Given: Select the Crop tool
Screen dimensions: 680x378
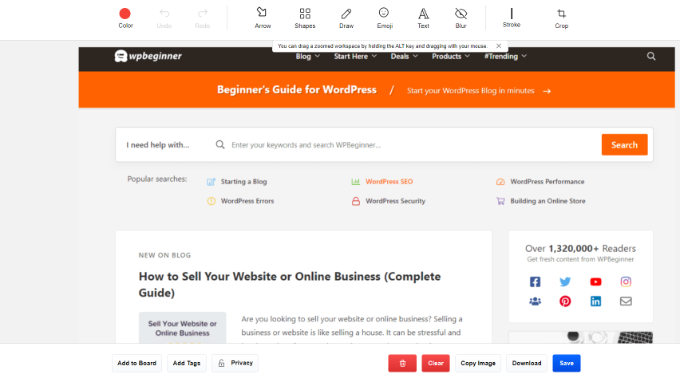Looking at the screenshot, I should 561,18.
